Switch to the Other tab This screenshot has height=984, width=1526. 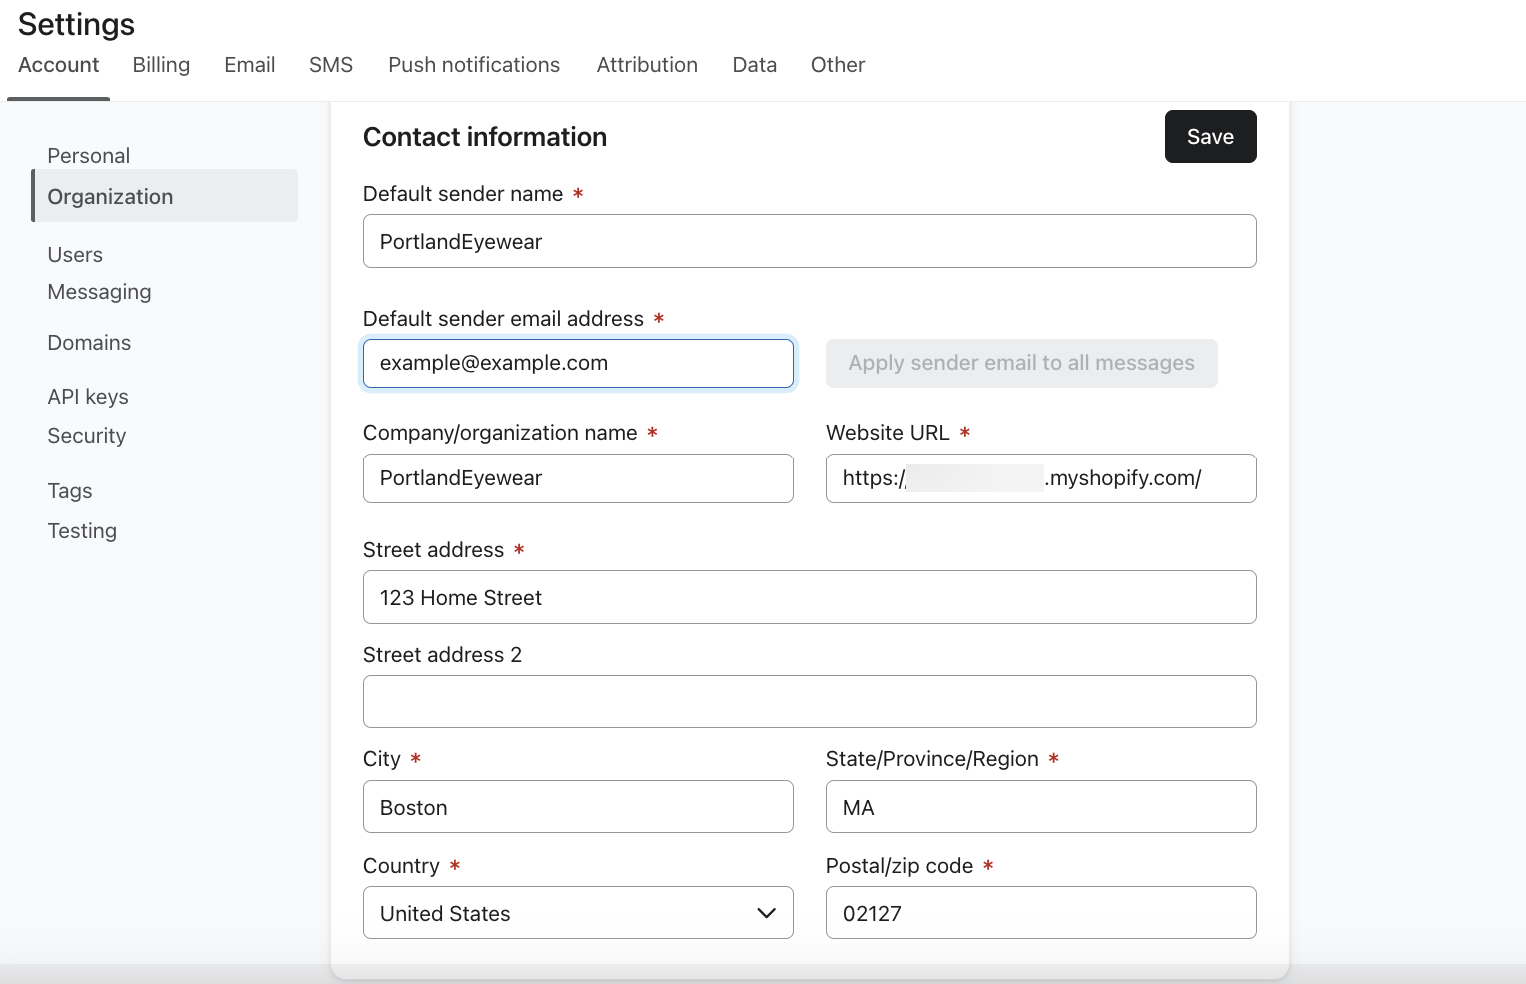(837, 64)
